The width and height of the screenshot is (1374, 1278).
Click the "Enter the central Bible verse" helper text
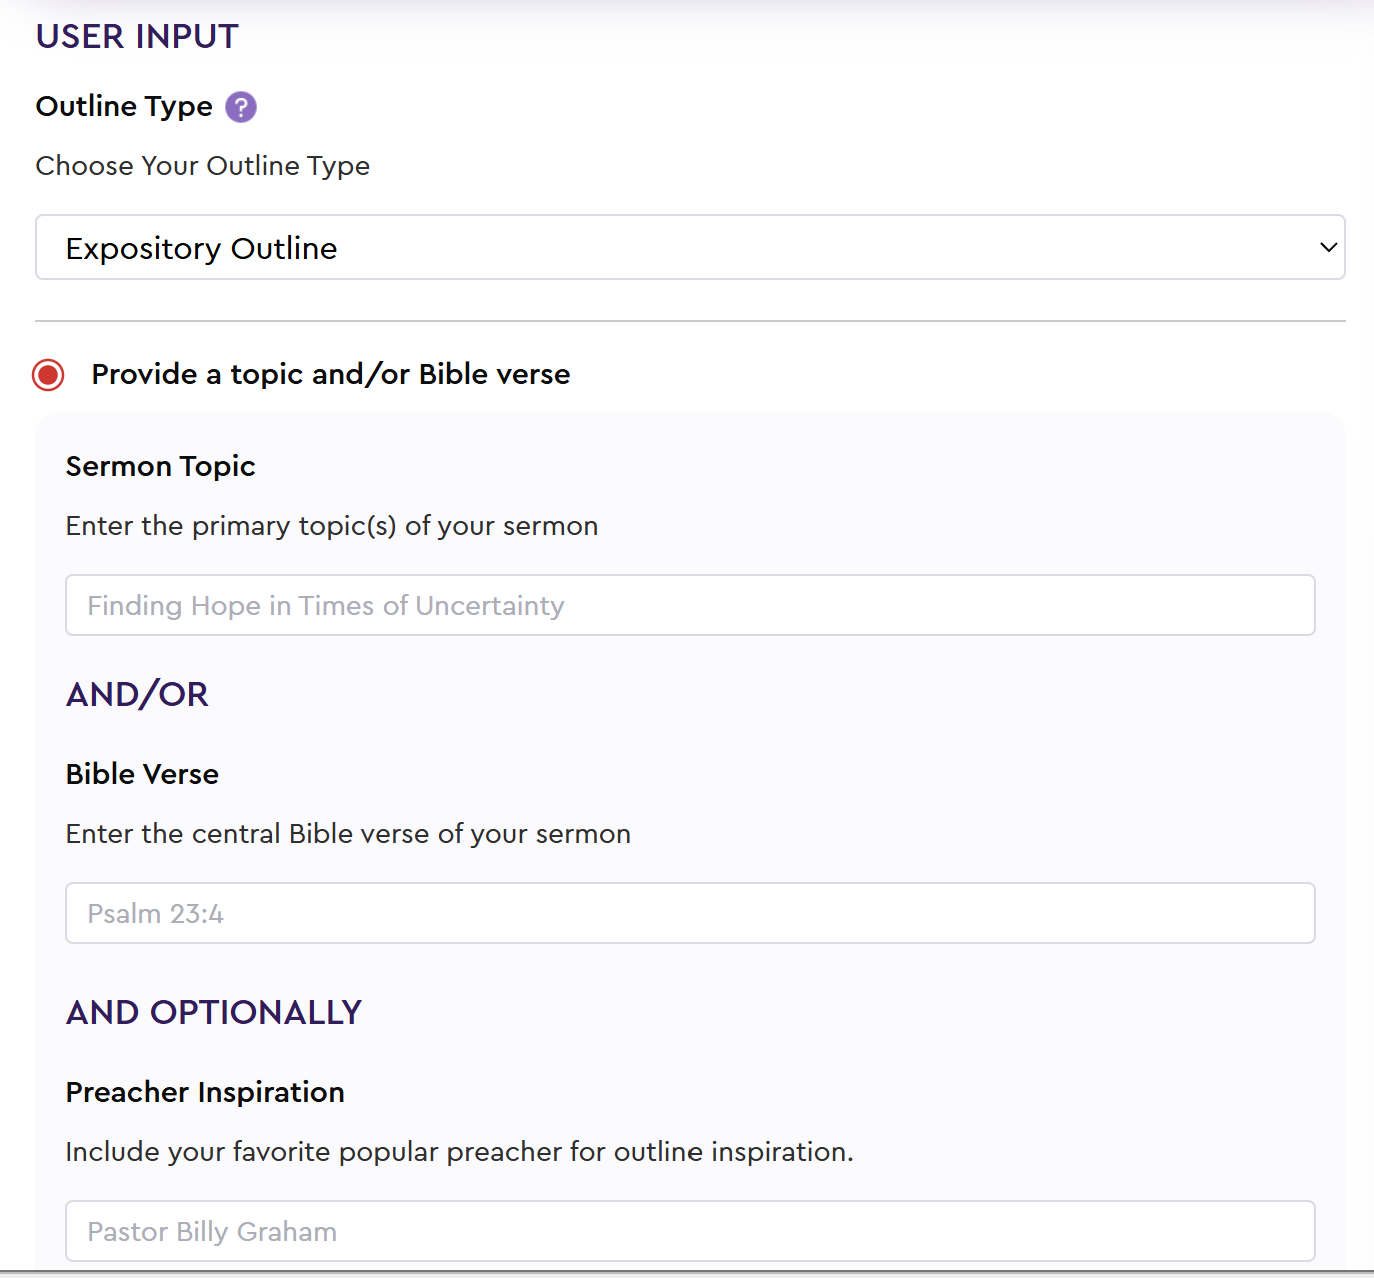tap(348, 834)
